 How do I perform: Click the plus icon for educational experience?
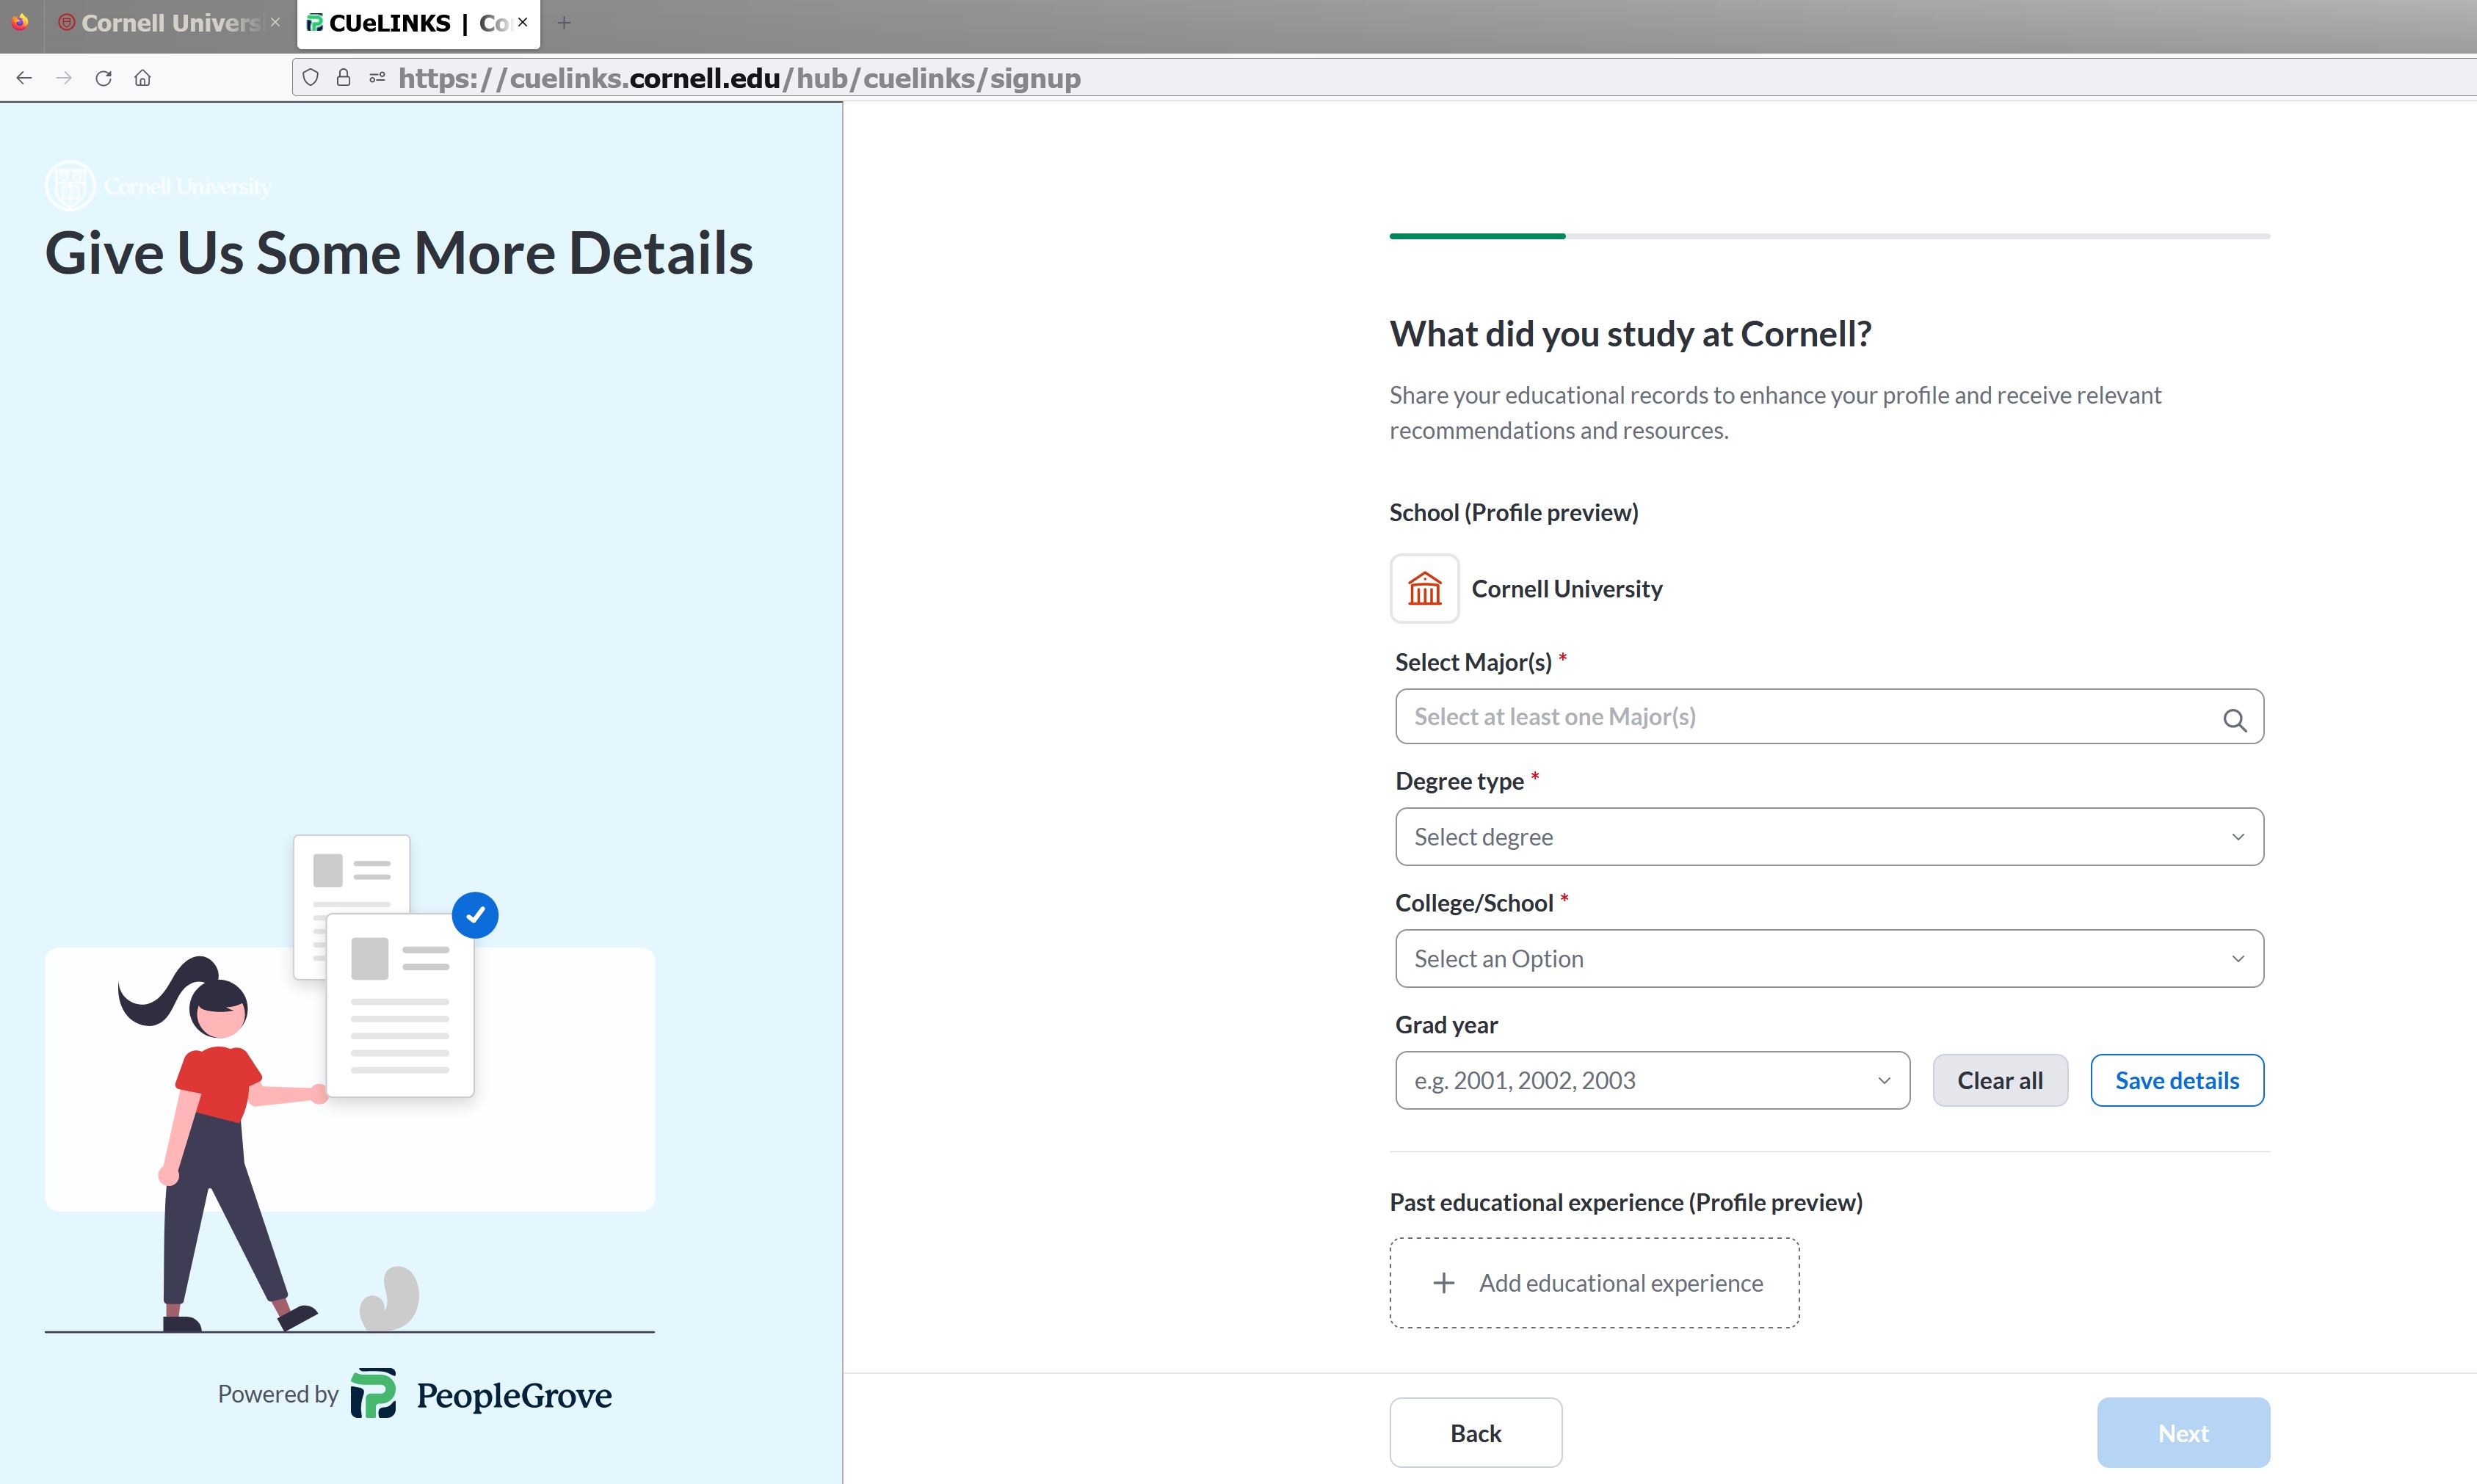(x=1443, y=1283)
